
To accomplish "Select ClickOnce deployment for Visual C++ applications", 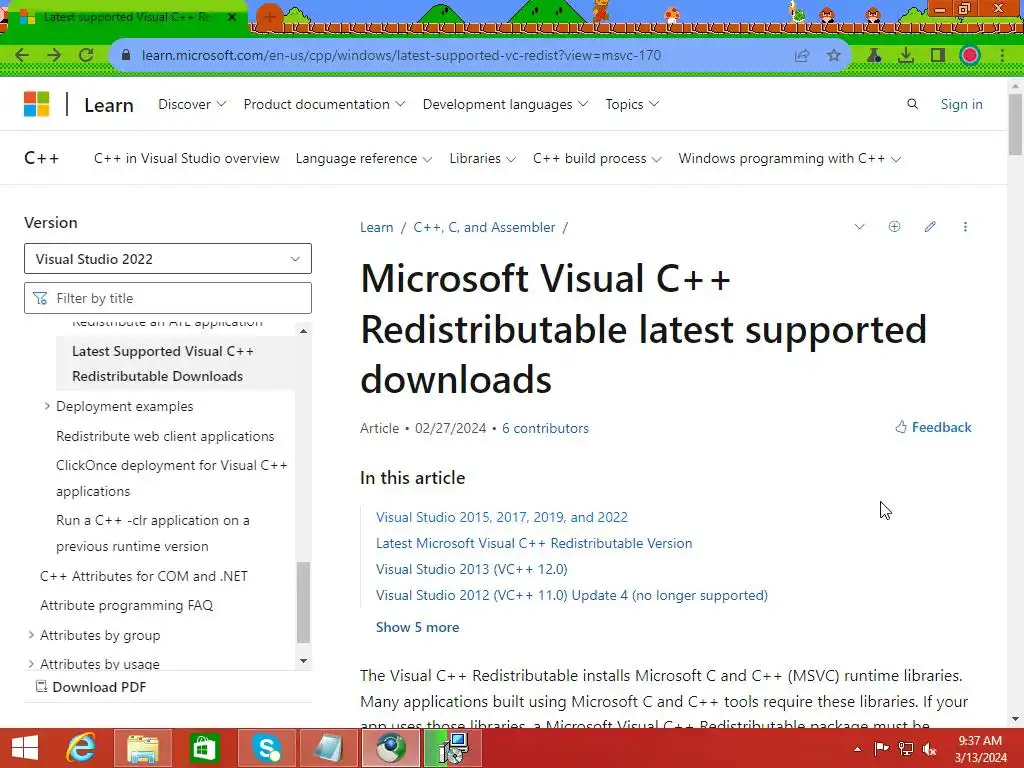I will (172, 478).
